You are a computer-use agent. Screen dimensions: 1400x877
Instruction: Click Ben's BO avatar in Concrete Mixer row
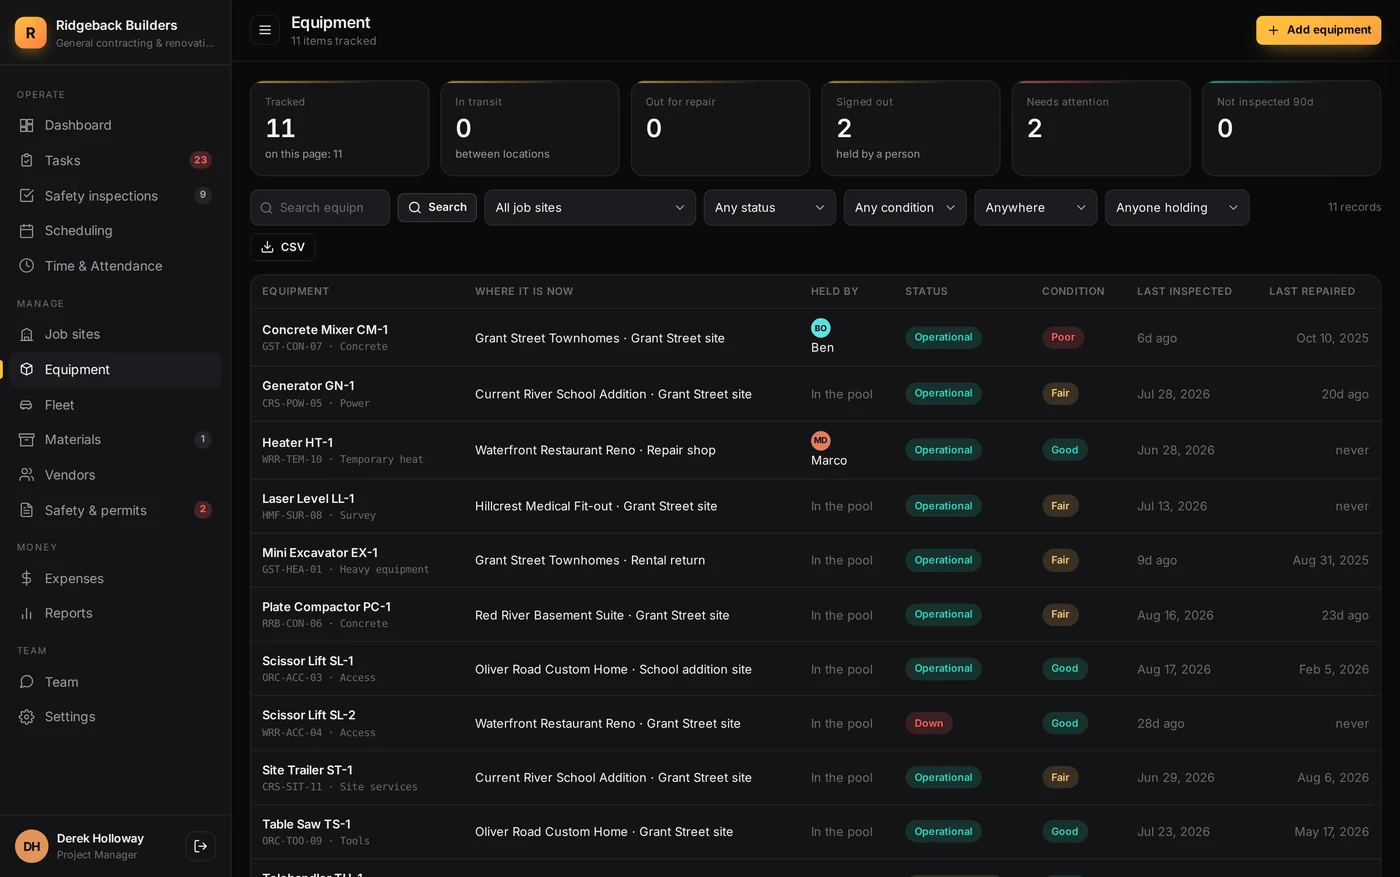click(821, 328)
